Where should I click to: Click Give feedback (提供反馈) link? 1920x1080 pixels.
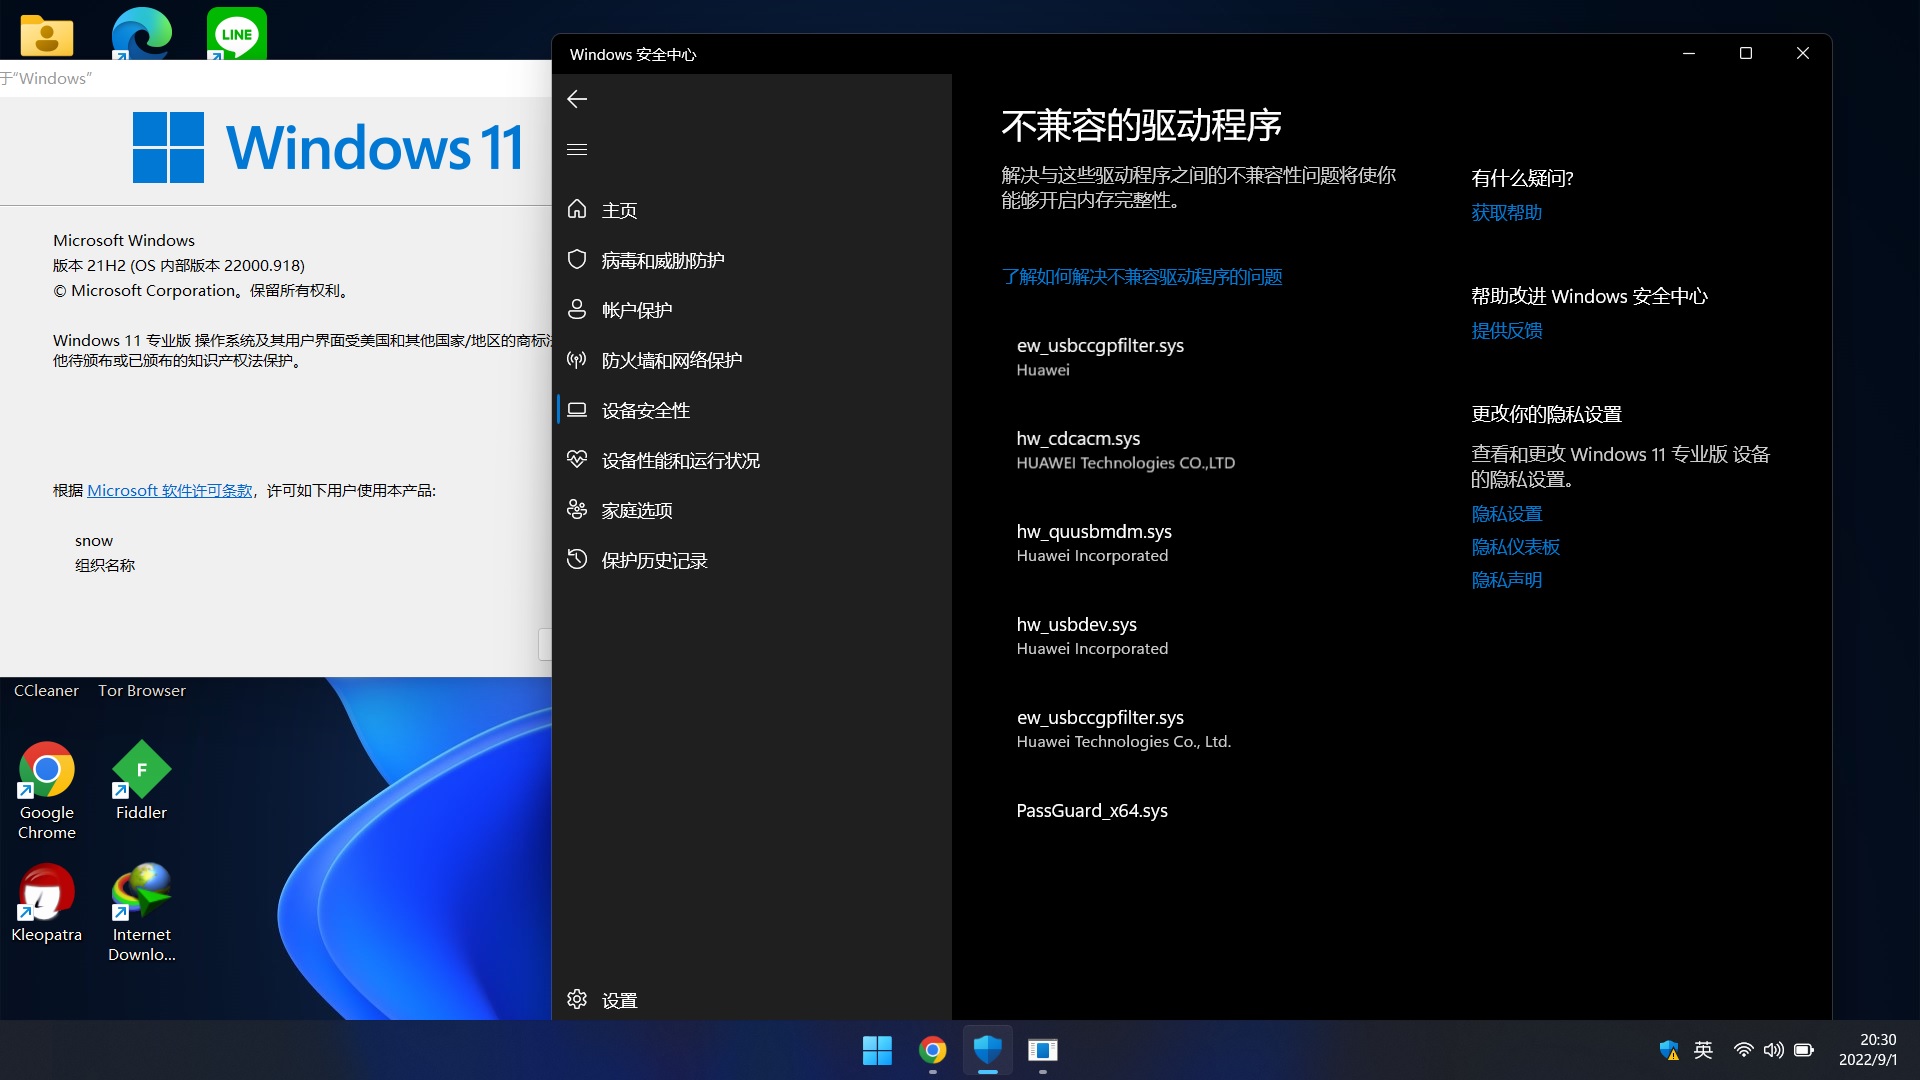click(1507, 331)
